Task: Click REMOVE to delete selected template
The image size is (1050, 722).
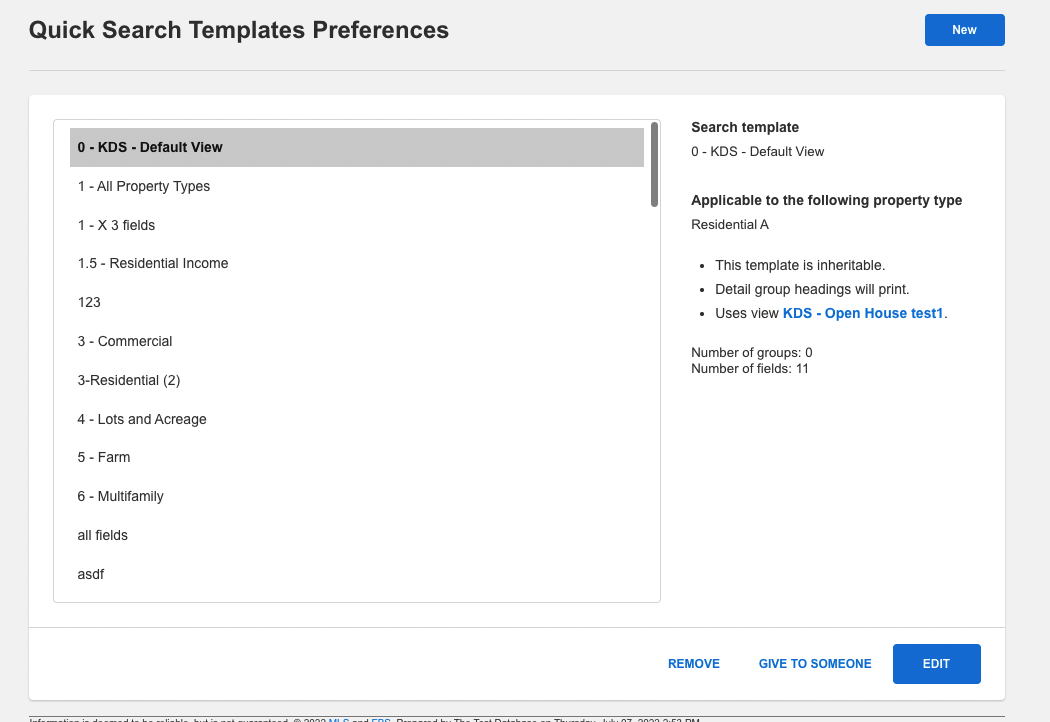Action: 693,663
